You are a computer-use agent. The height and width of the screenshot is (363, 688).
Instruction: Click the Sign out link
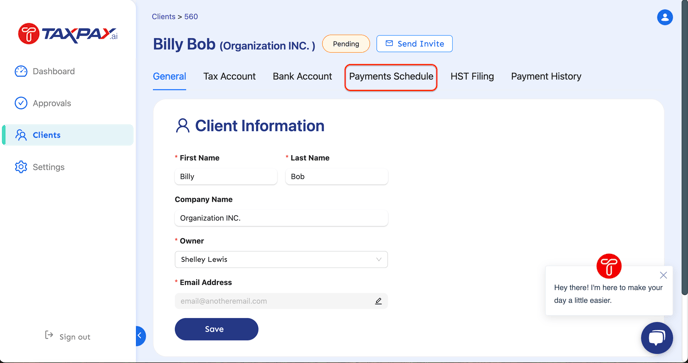(x=68, y=336)
